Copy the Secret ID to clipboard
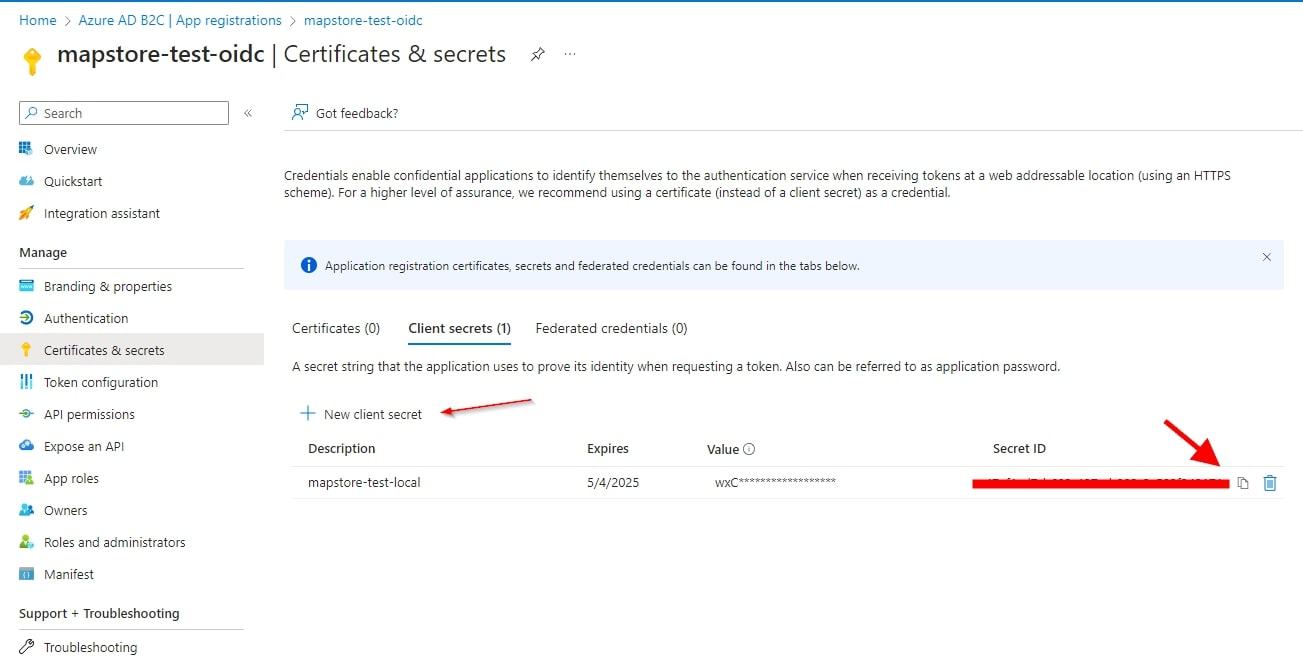 coord(1242,483)
